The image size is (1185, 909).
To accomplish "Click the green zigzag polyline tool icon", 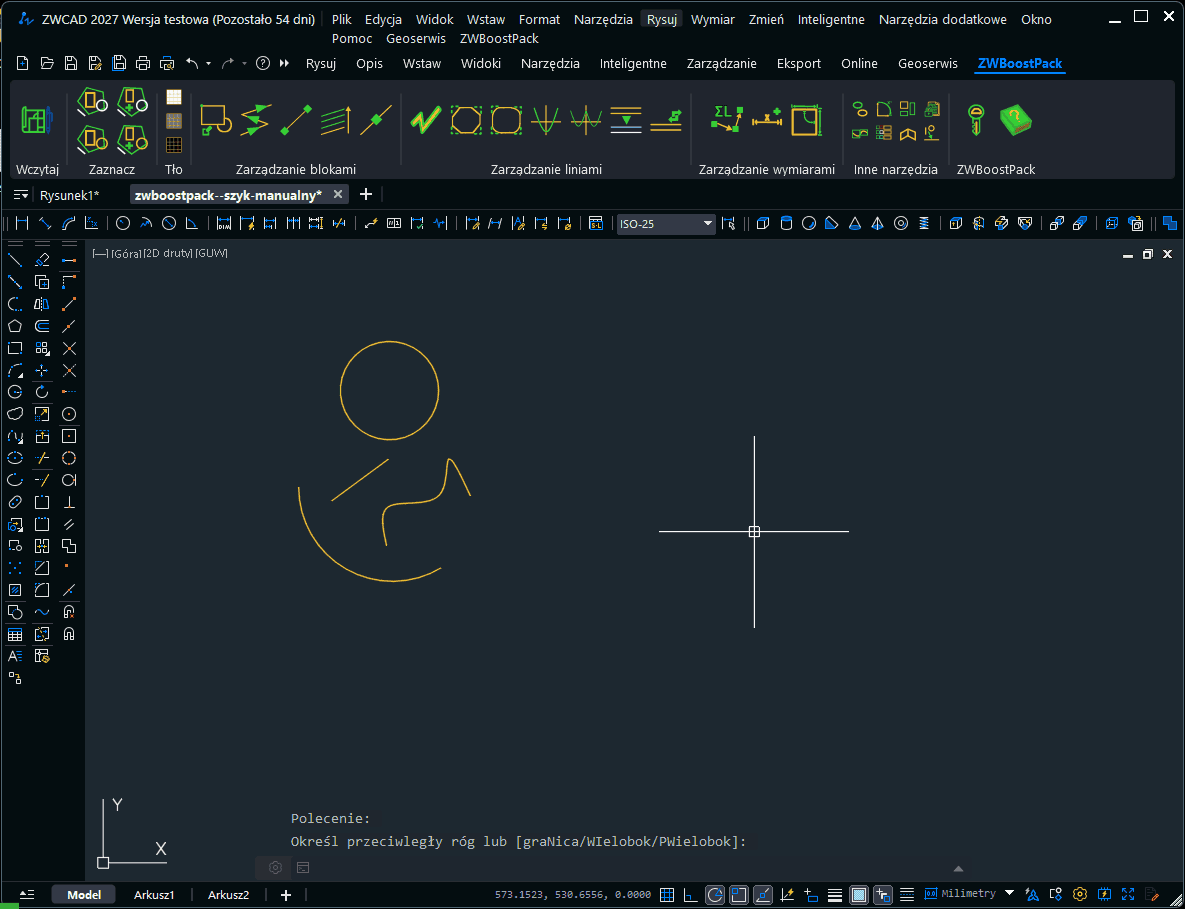I will click(x=425, y=120).
